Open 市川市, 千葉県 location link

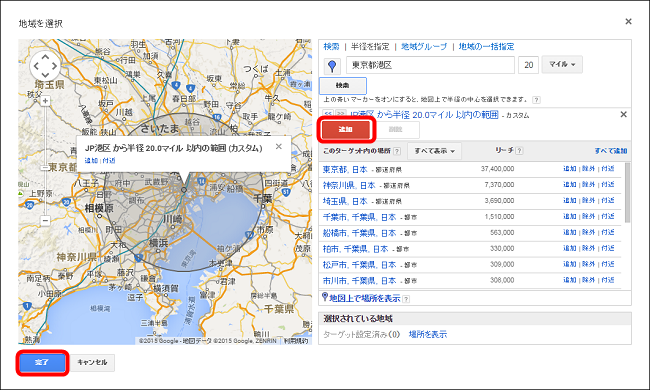359,281
